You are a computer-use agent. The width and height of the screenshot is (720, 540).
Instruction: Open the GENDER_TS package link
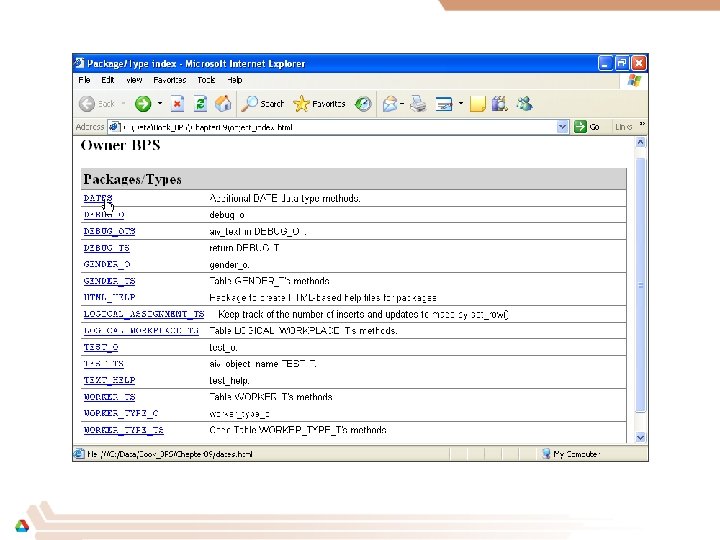(109, 281)
